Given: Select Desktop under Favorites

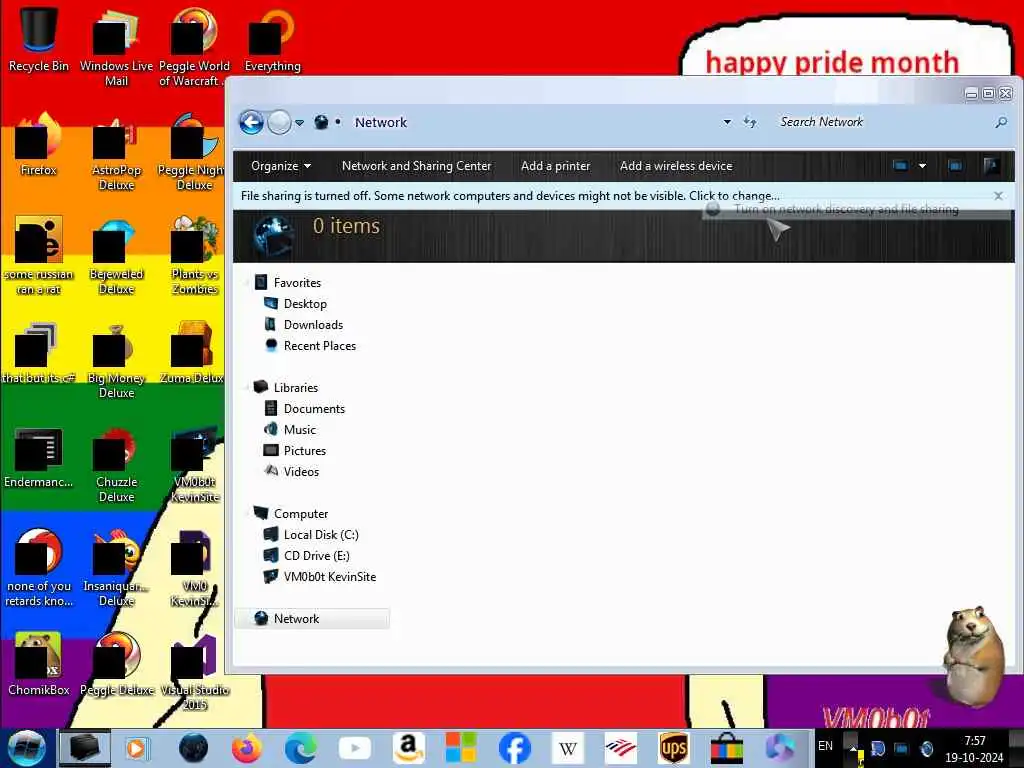Looking at the screenshot, I should [305, 304].
